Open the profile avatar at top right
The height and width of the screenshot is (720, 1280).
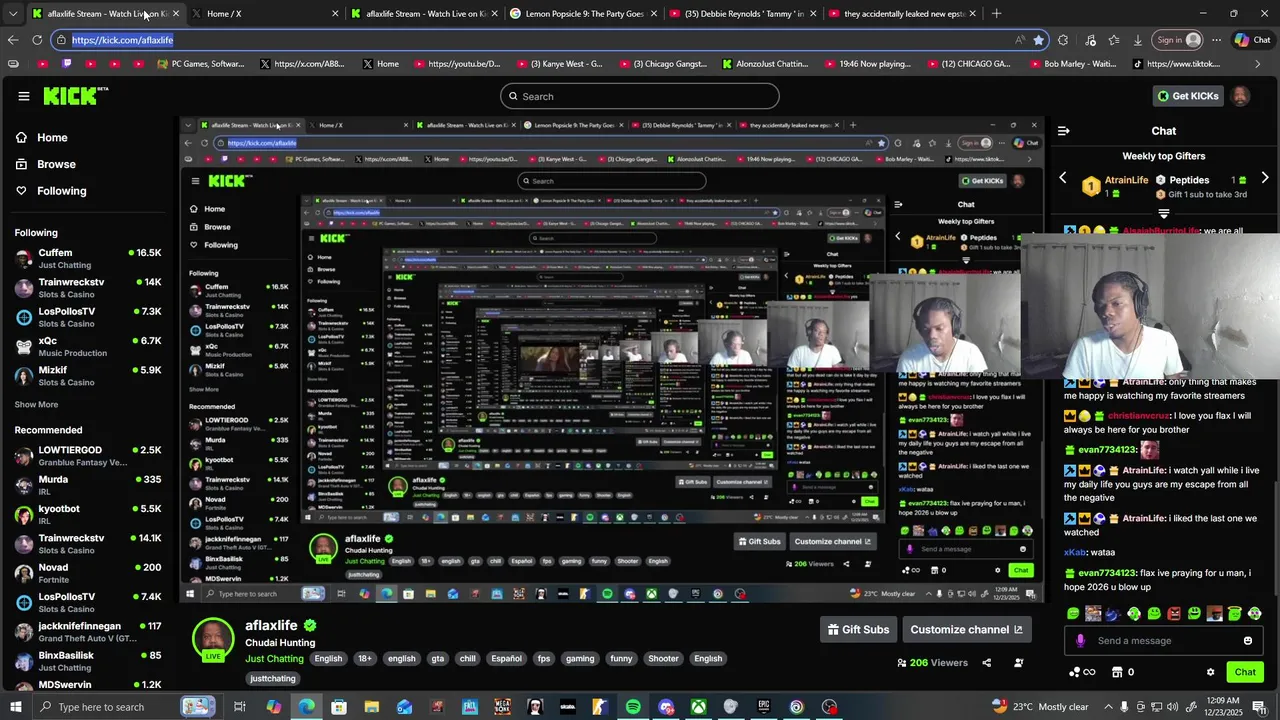click(x=1240, y=96)
